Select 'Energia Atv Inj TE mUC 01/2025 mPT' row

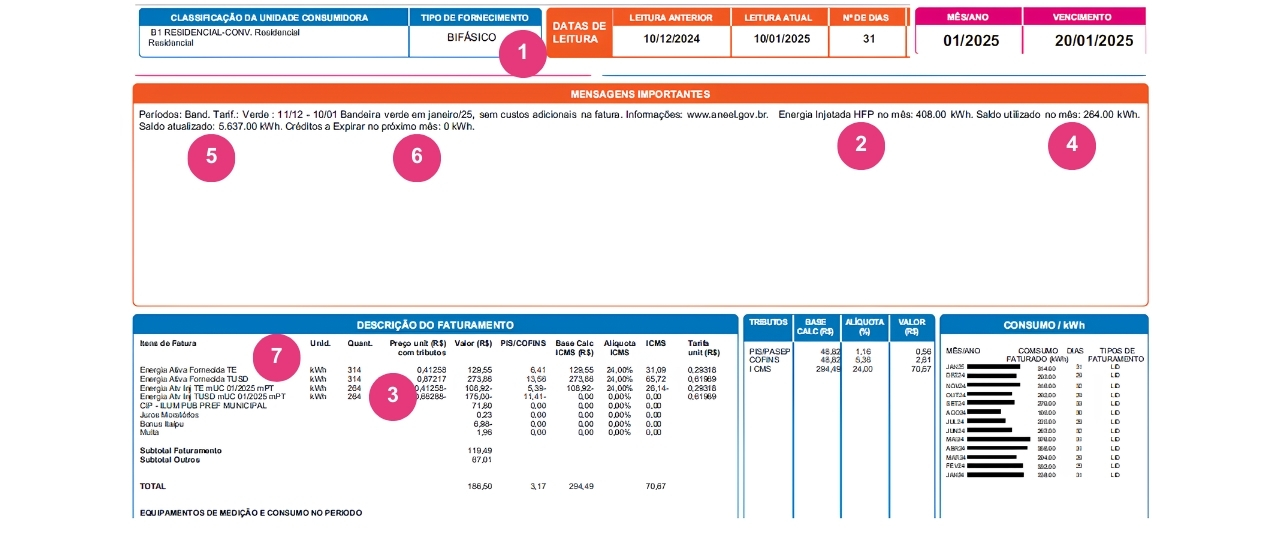coord(206,388)
